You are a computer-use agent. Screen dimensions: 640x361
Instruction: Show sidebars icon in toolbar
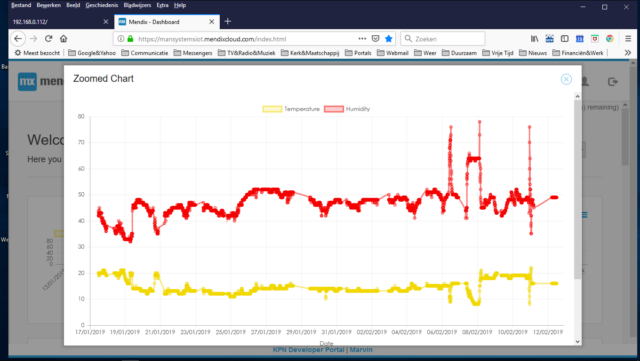[x=564, y=39]
